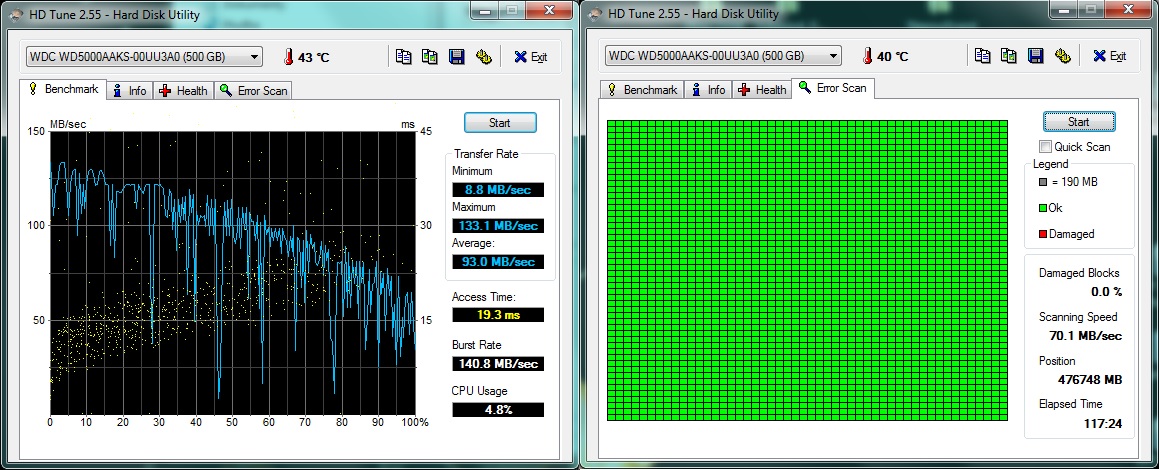Screen dimensions: 1159x470
Task: Click Exit button in right window
Action: click(1109, 56)
